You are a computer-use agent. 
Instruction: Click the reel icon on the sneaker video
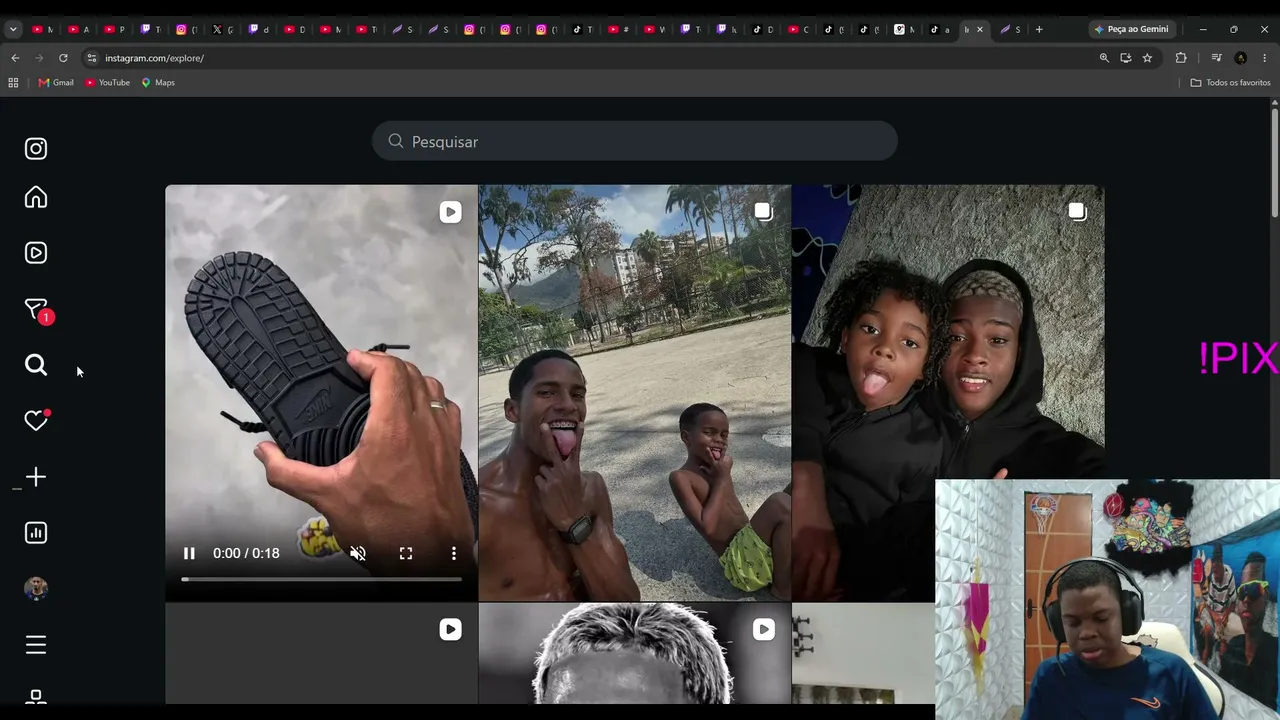coord(450,211)
